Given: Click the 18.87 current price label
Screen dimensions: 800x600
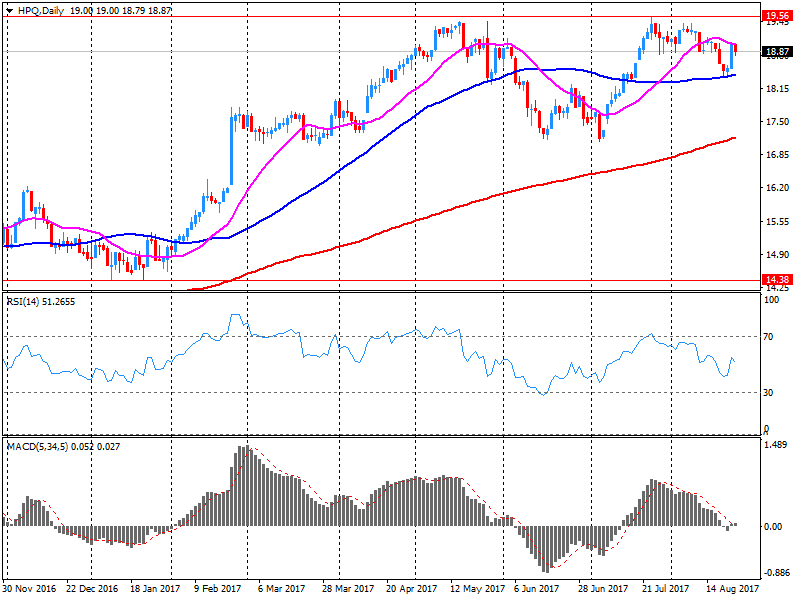Looking at the screenshot, I should pos(777,52).
